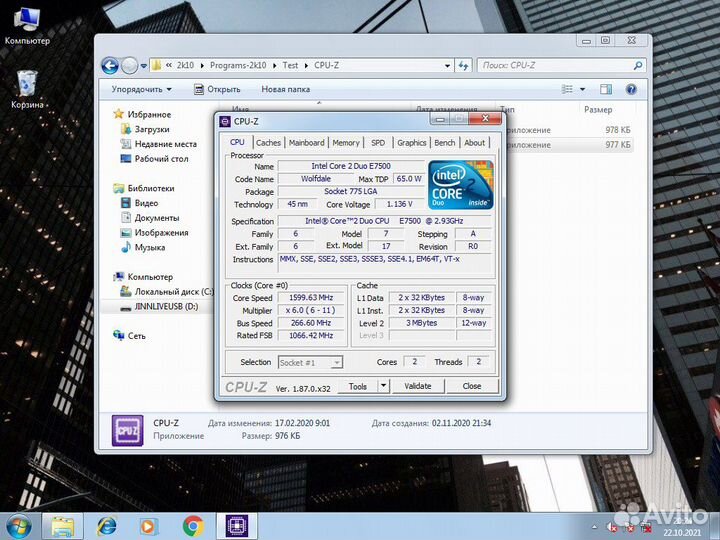Select Избранное in the navigation pane
720x540 pixels.
142,114
